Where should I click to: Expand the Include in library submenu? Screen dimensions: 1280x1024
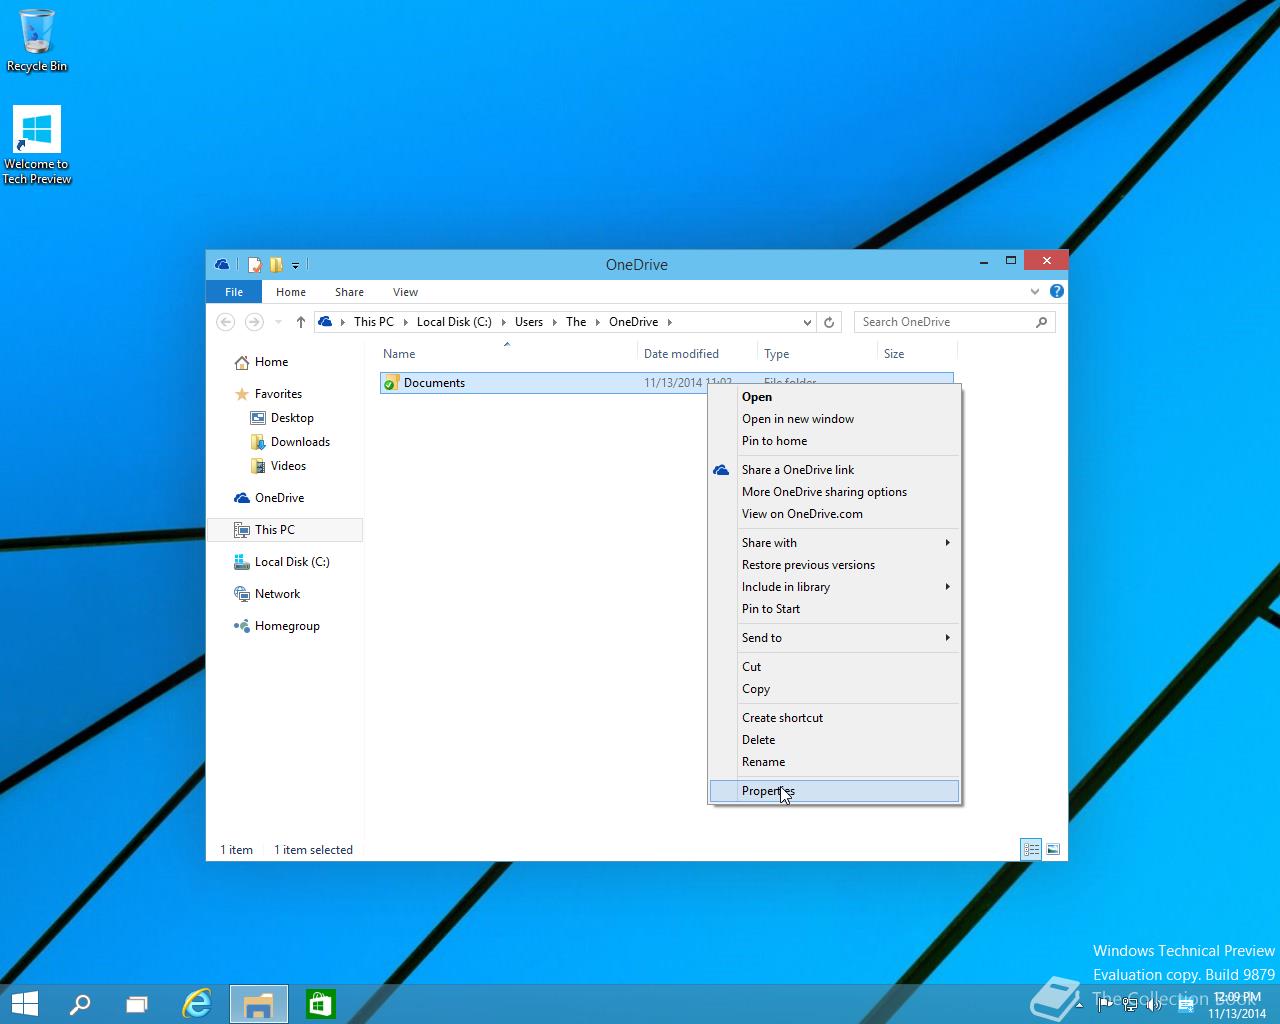pyautogui.click(x=834, y=587)
